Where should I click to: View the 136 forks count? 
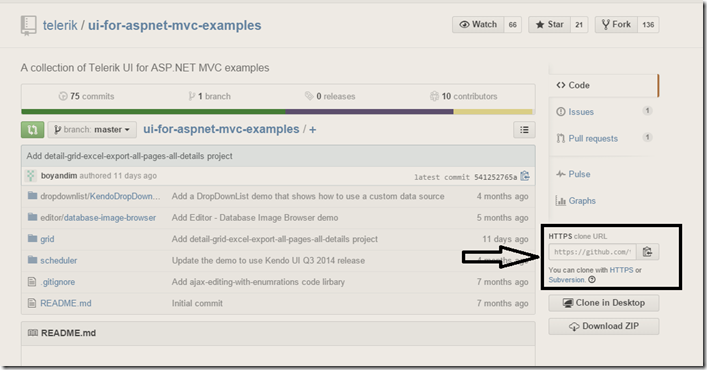[648, 25]
